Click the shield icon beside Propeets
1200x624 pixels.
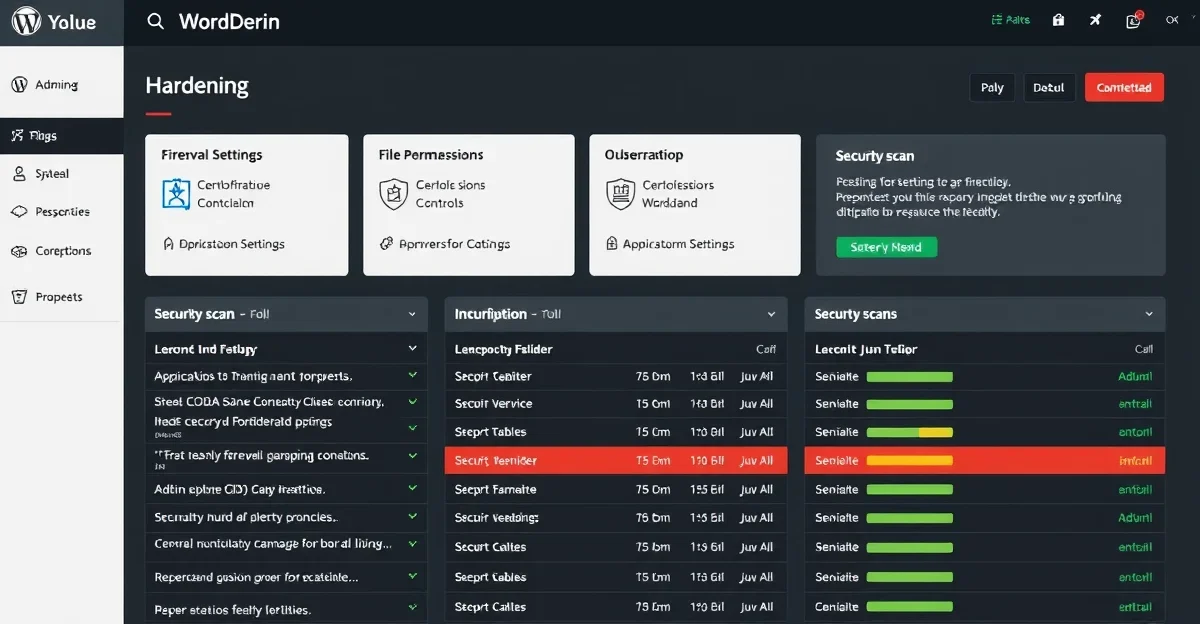(18, 297)
